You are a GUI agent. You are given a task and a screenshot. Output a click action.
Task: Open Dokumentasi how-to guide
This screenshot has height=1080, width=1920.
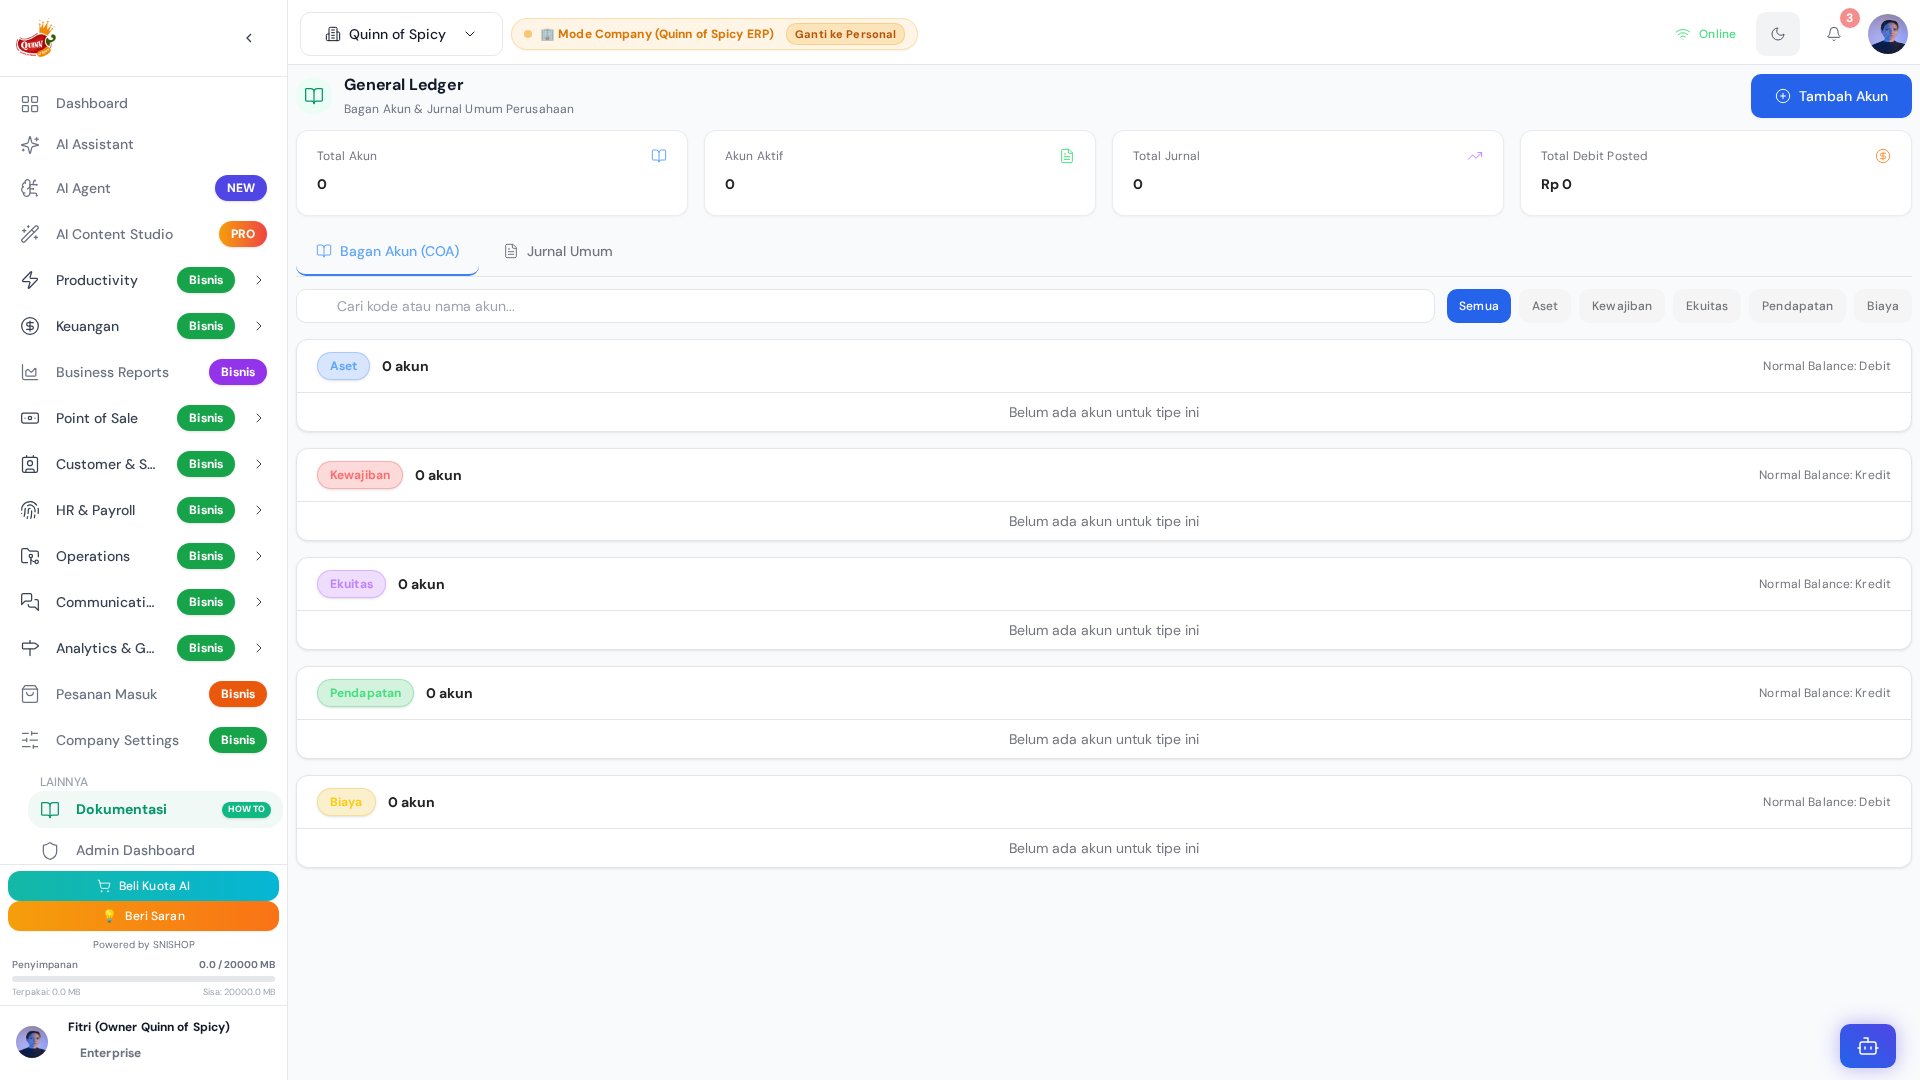coord(155,810)
